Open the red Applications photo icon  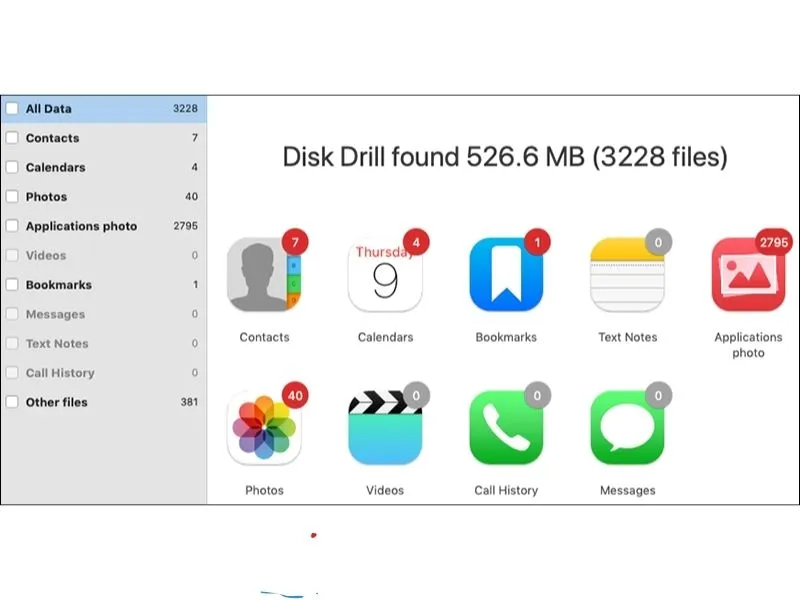pyautogui.click(x=748, y=274)
